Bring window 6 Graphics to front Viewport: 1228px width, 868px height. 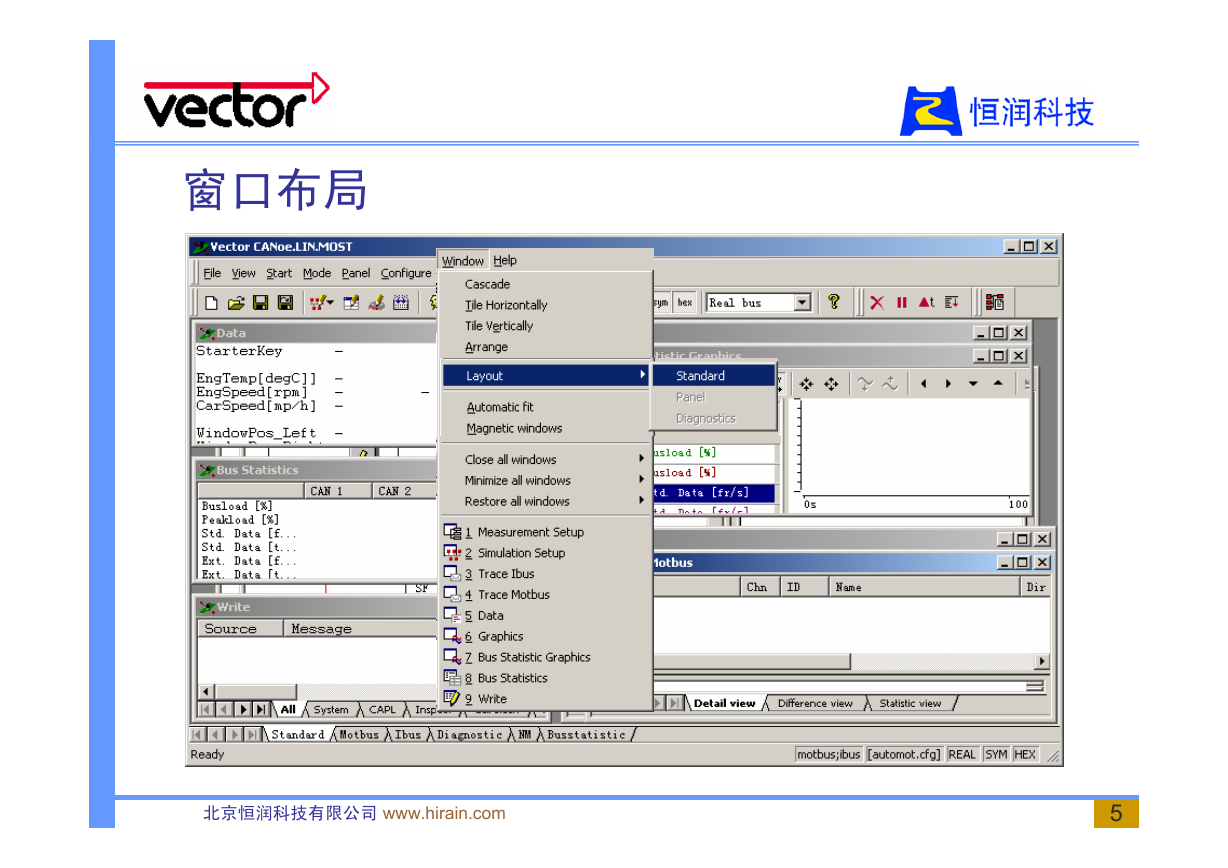tap(547, 636)
